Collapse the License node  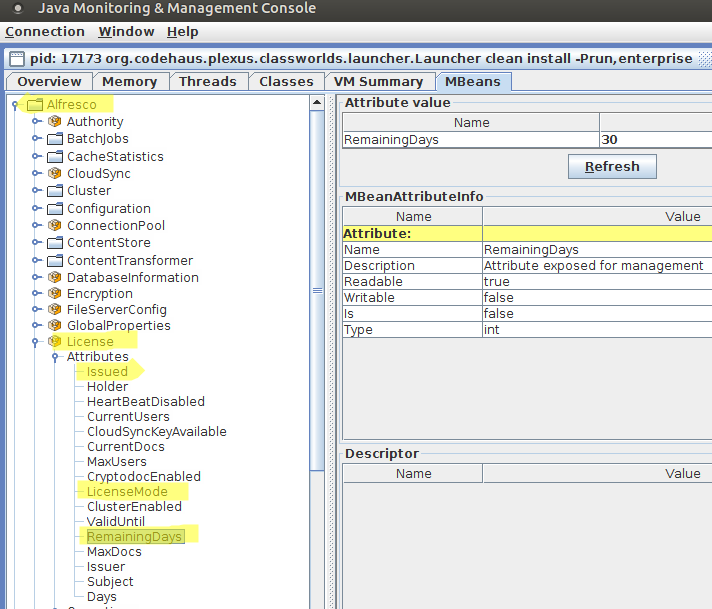[35, 342]
